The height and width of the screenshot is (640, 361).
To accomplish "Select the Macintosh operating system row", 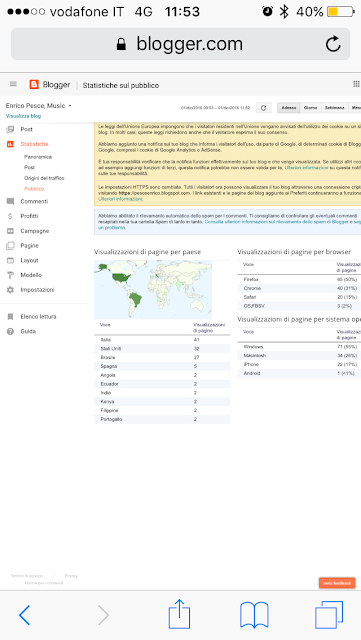I will pyautogui.click(x=299, y=356).
